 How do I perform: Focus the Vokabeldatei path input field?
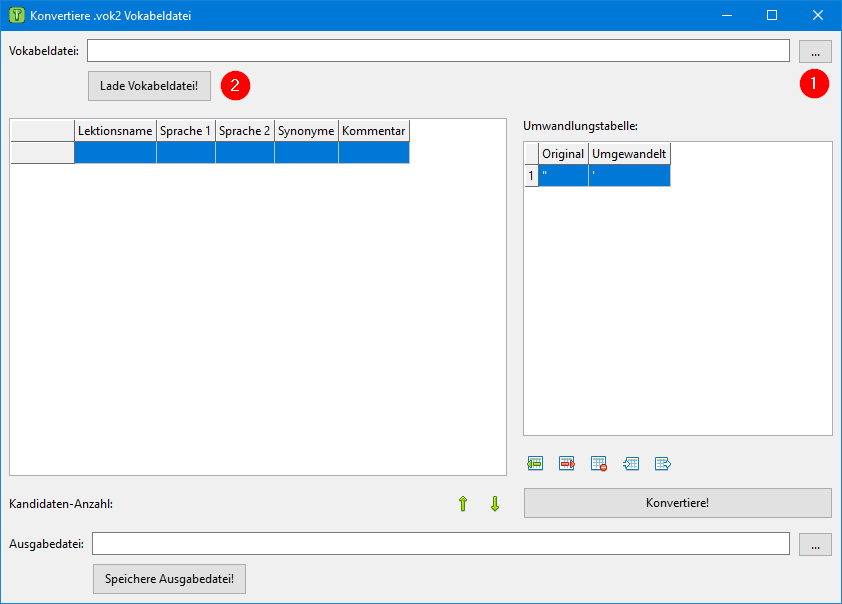(x=438, y=51)
